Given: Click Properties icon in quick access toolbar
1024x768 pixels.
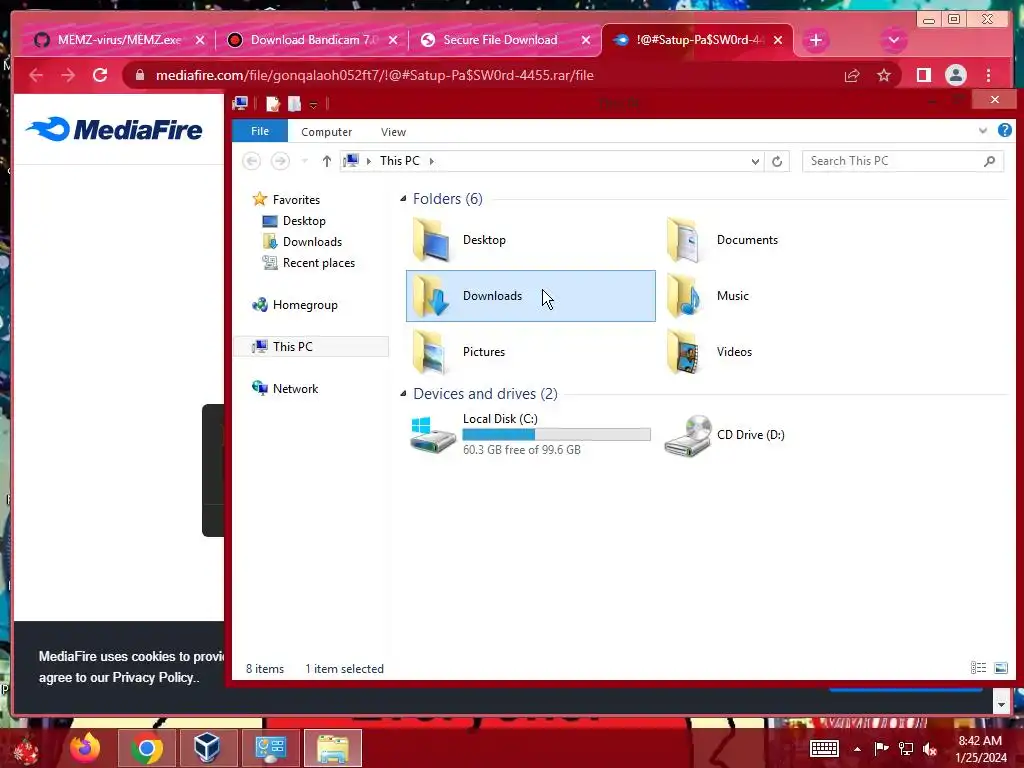Looking at the screenshot, I should (272, 104).
